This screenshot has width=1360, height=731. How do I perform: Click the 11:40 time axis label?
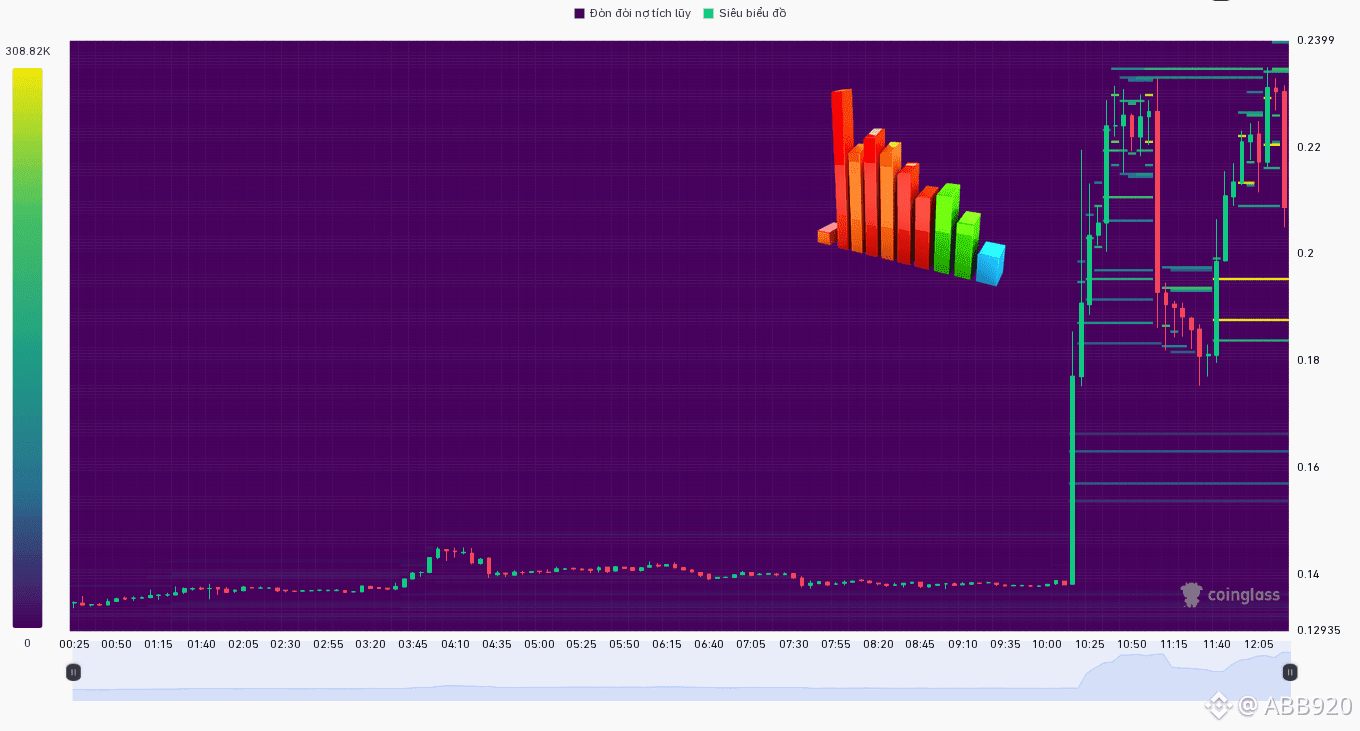click(1217, 644)
